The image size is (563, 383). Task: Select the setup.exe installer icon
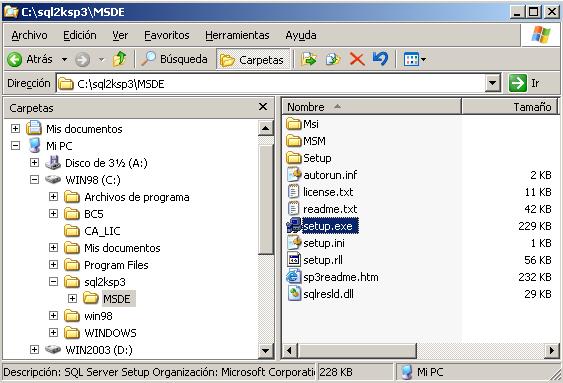tap(294, 225)
